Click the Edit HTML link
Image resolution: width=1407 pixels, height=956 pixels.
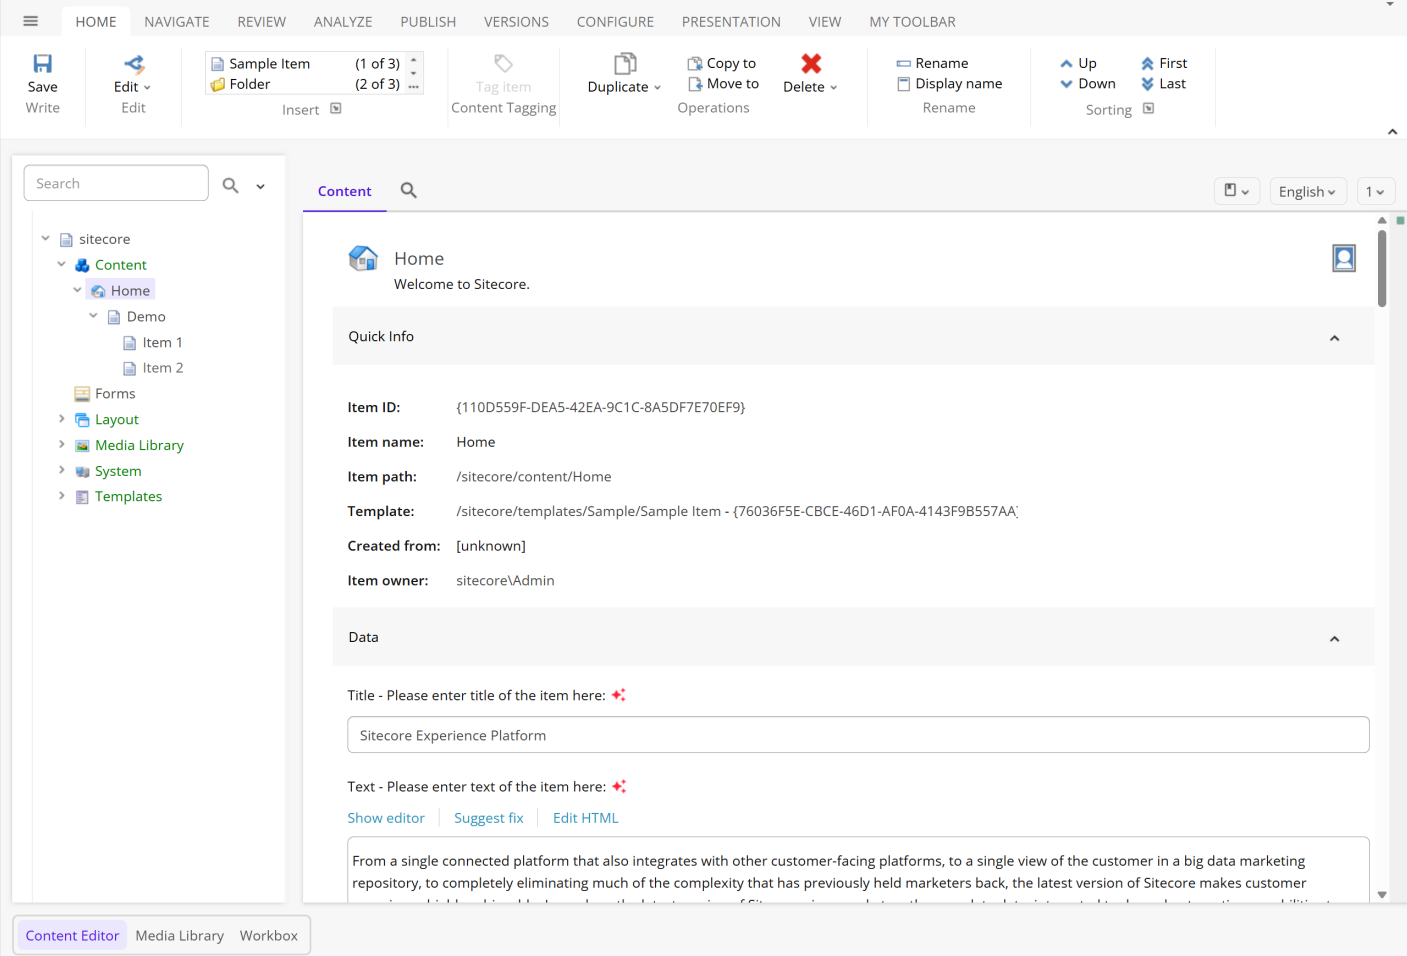(586, 818)
